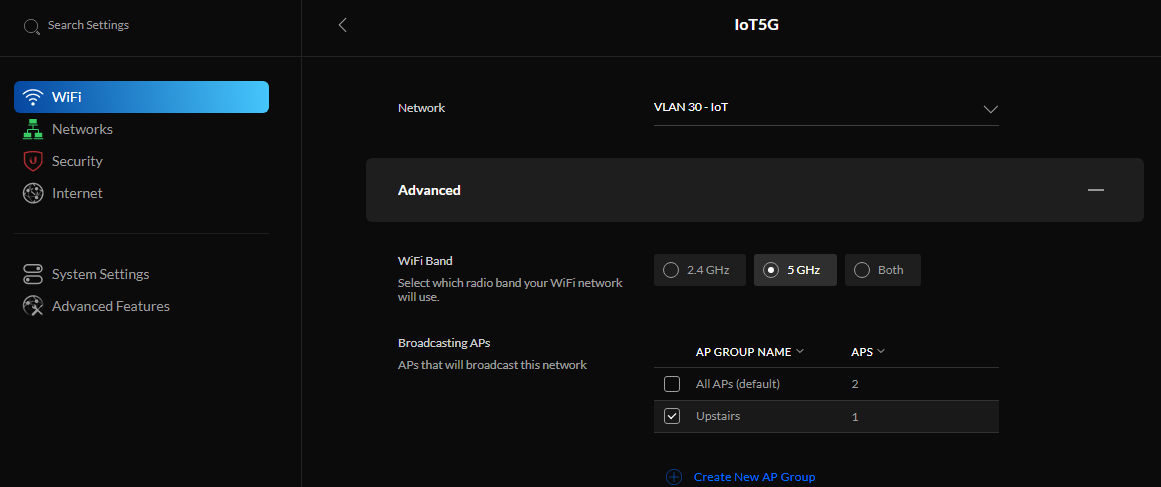Click the Security shield icon

pyautogui.click(x=33, y=161)
